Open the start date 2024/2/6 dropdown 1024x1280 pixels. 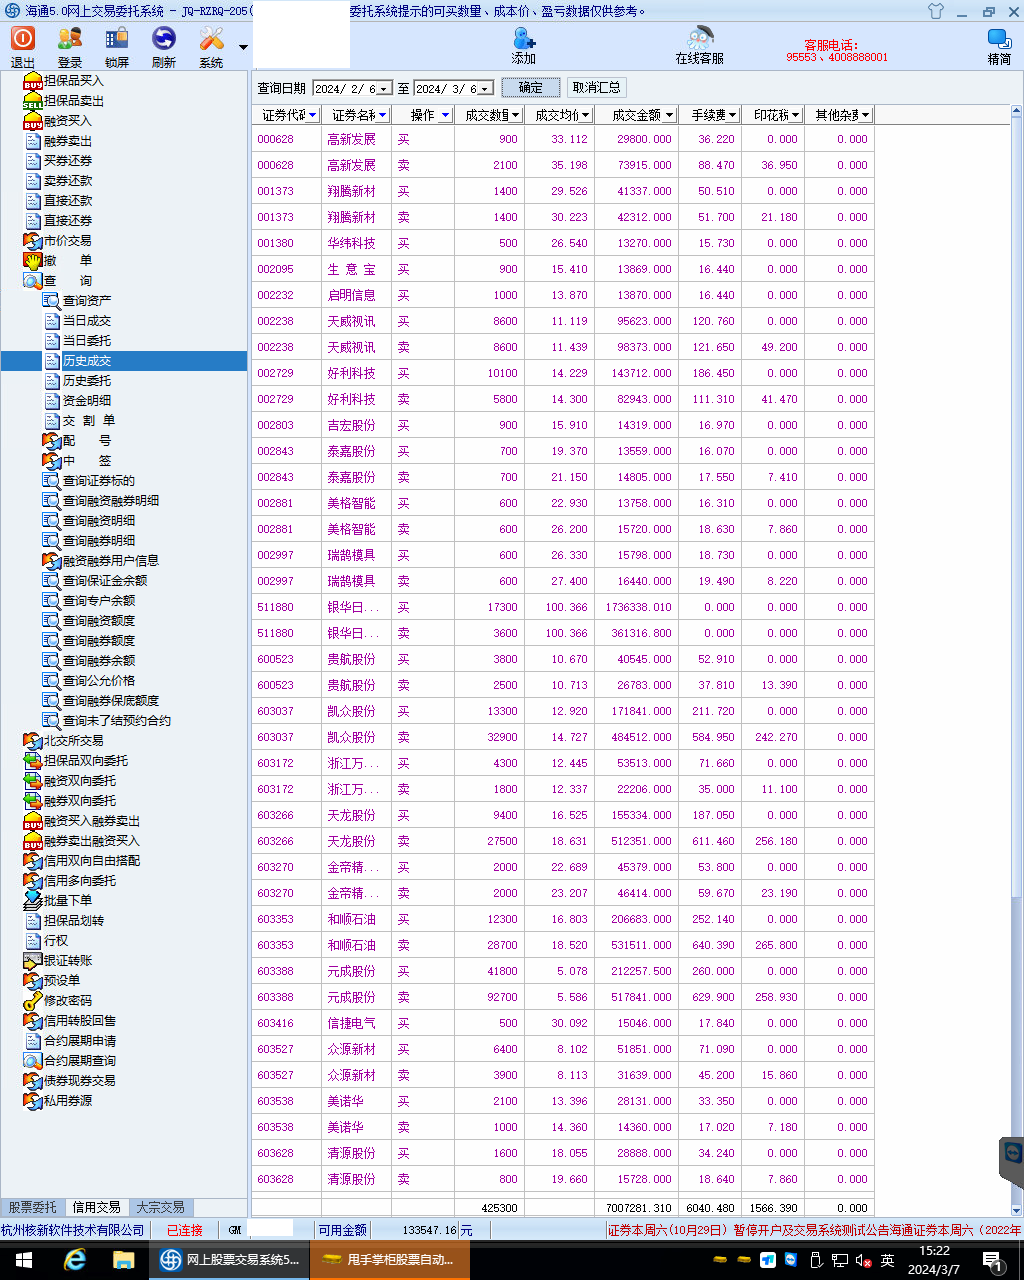click(384, 89)
